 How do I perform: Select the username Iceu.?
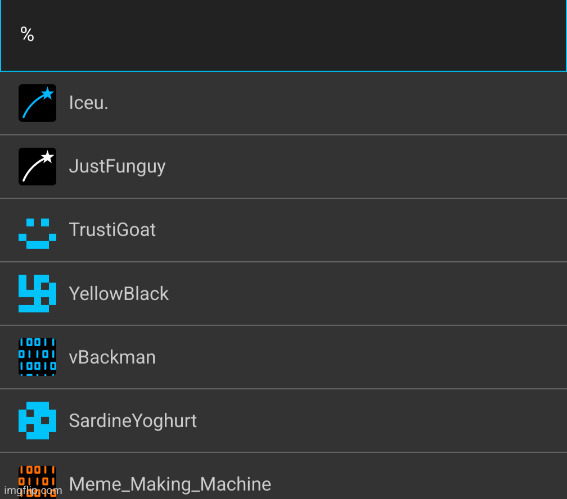click(89, 103)
